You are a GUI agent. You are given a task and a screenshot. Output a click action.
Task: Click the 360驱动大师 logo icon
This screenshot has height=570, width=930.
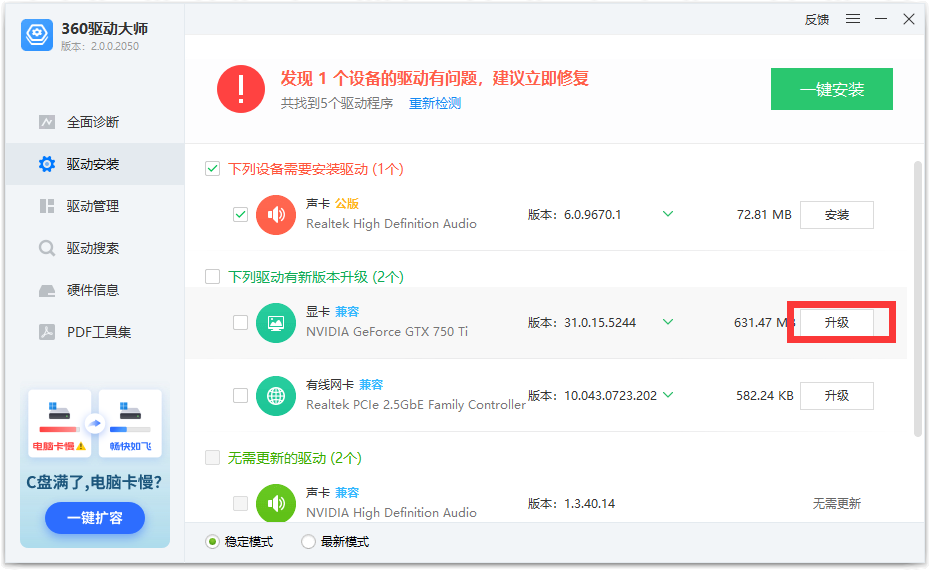(37, 35)
